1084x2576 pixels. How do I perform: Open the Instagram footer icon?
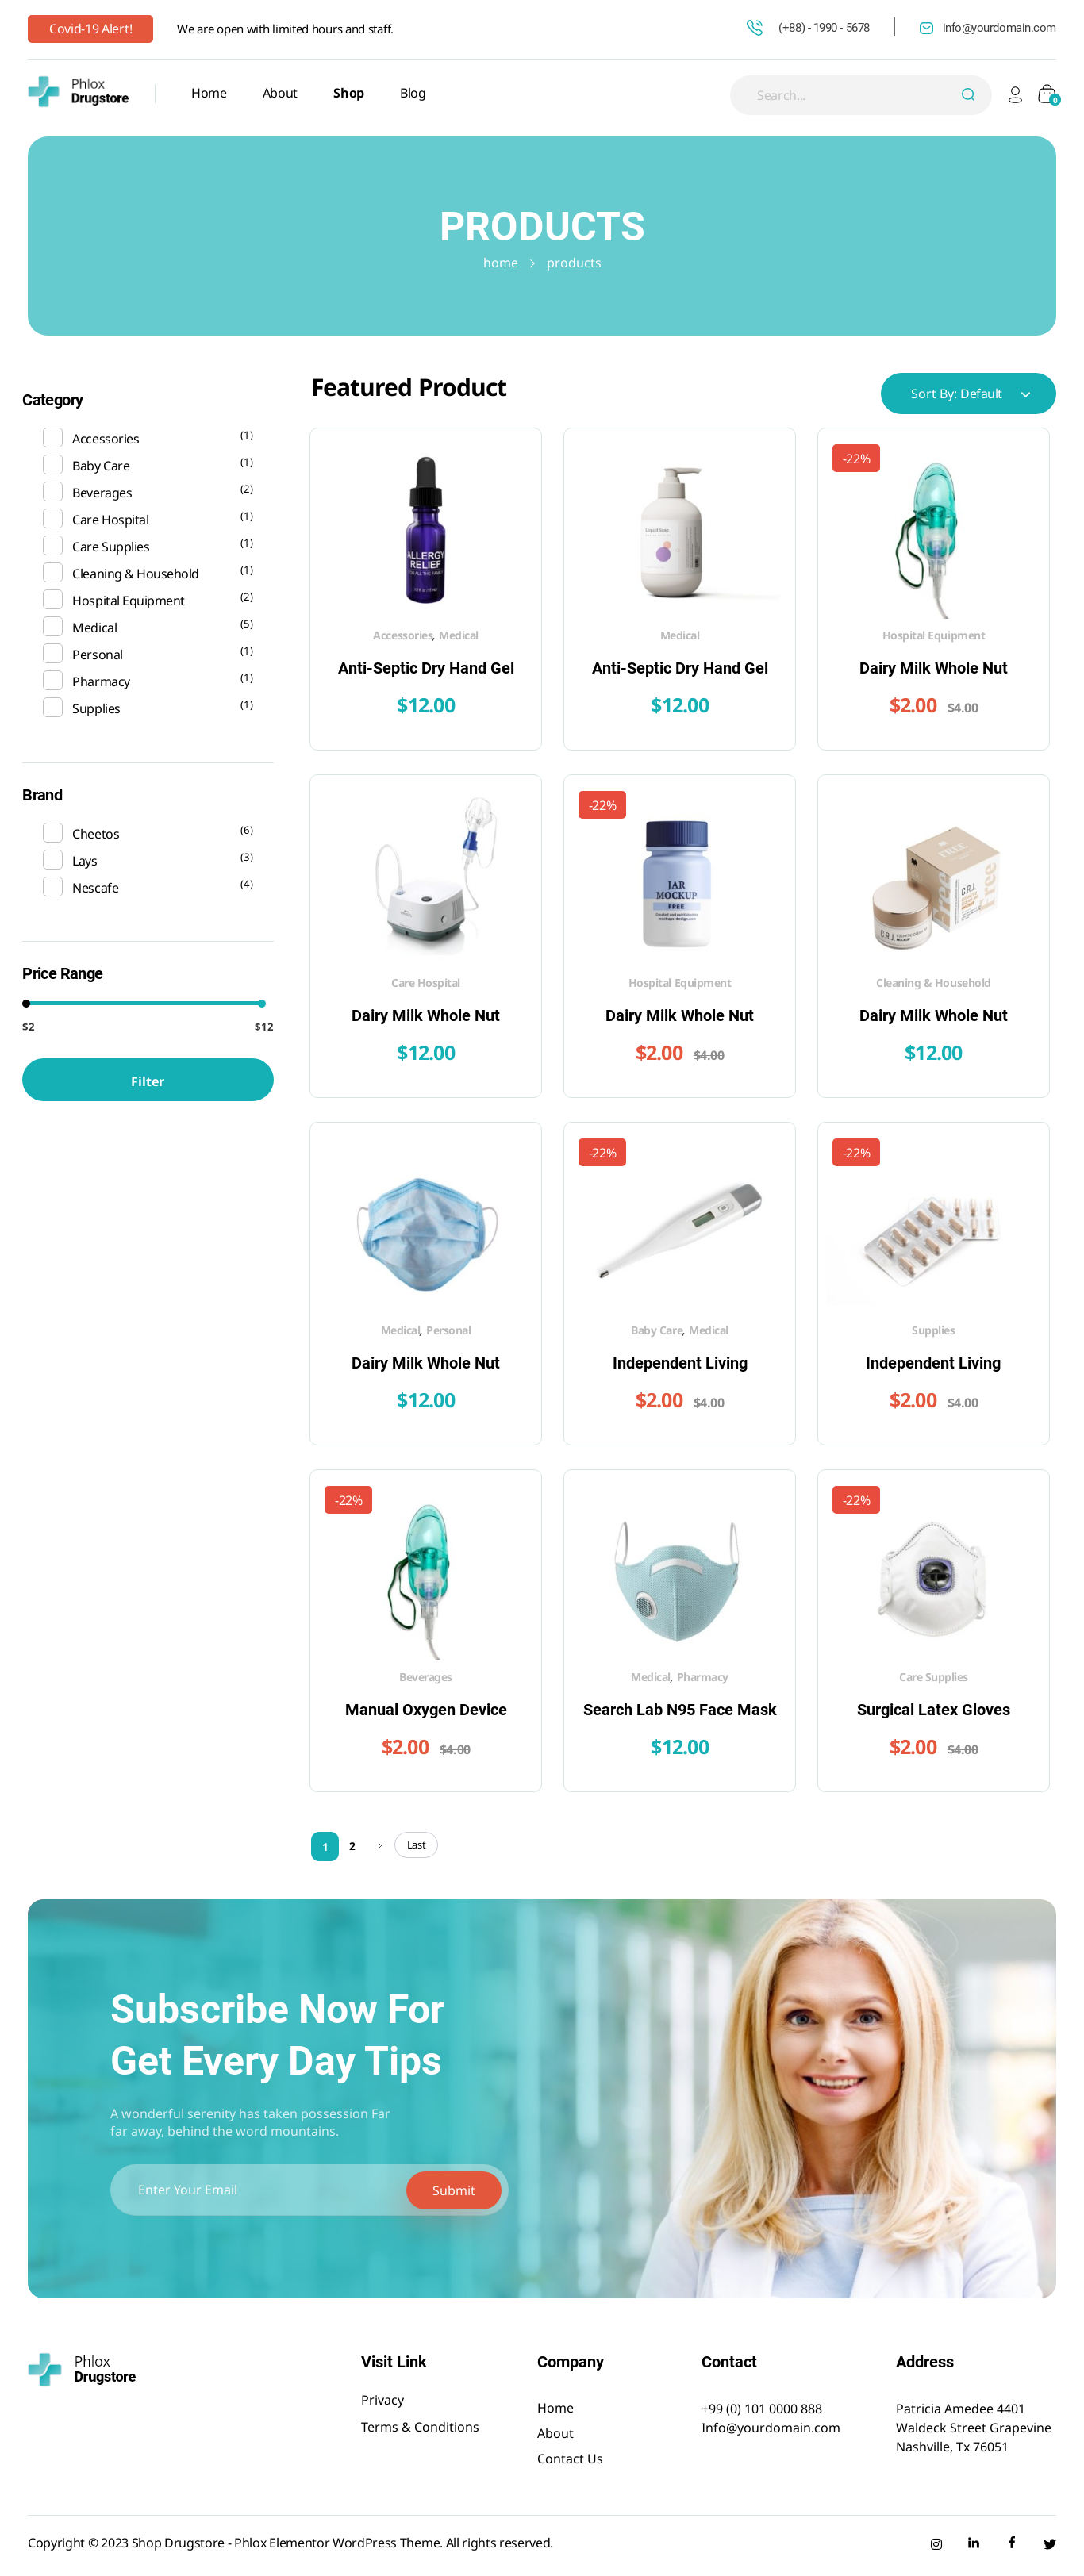[936, 2544]
